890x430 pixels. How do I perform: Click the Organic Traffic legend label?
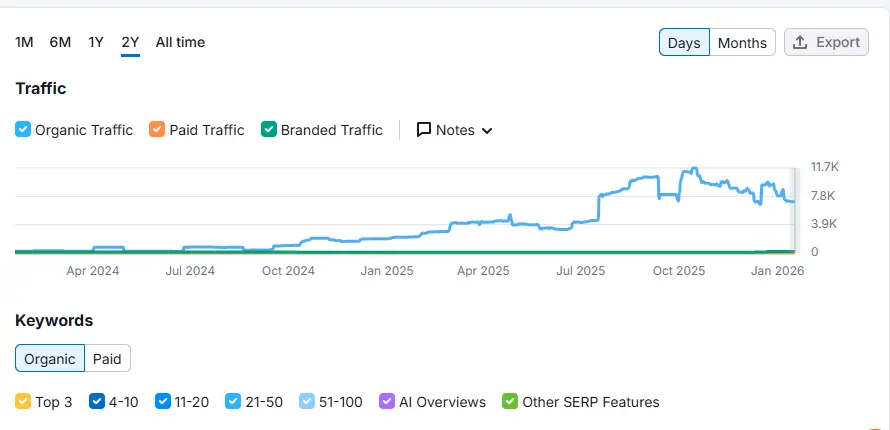click(84, 130)
